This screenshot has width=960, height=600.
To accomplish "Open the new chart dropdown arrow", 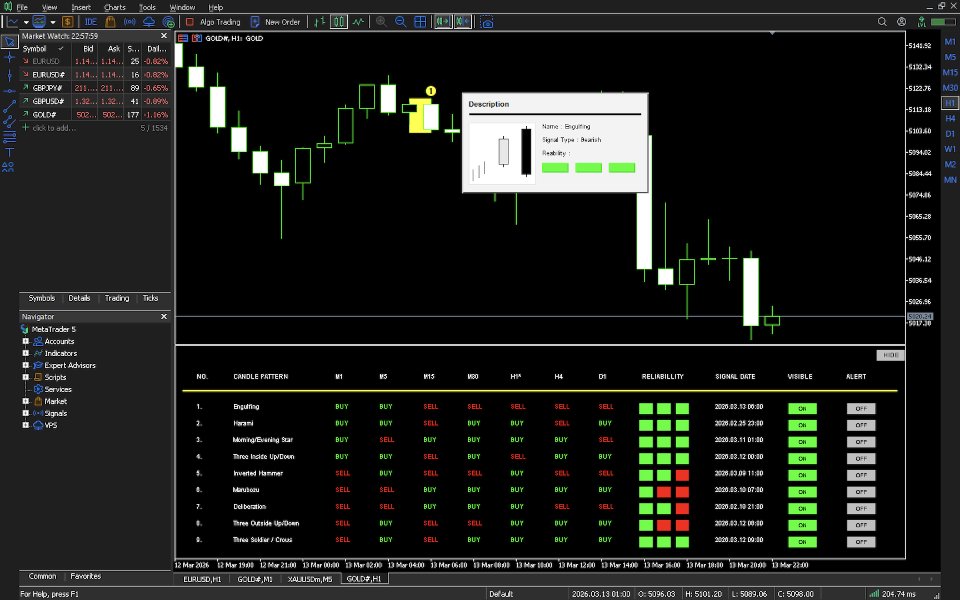I will pos(26,21).
